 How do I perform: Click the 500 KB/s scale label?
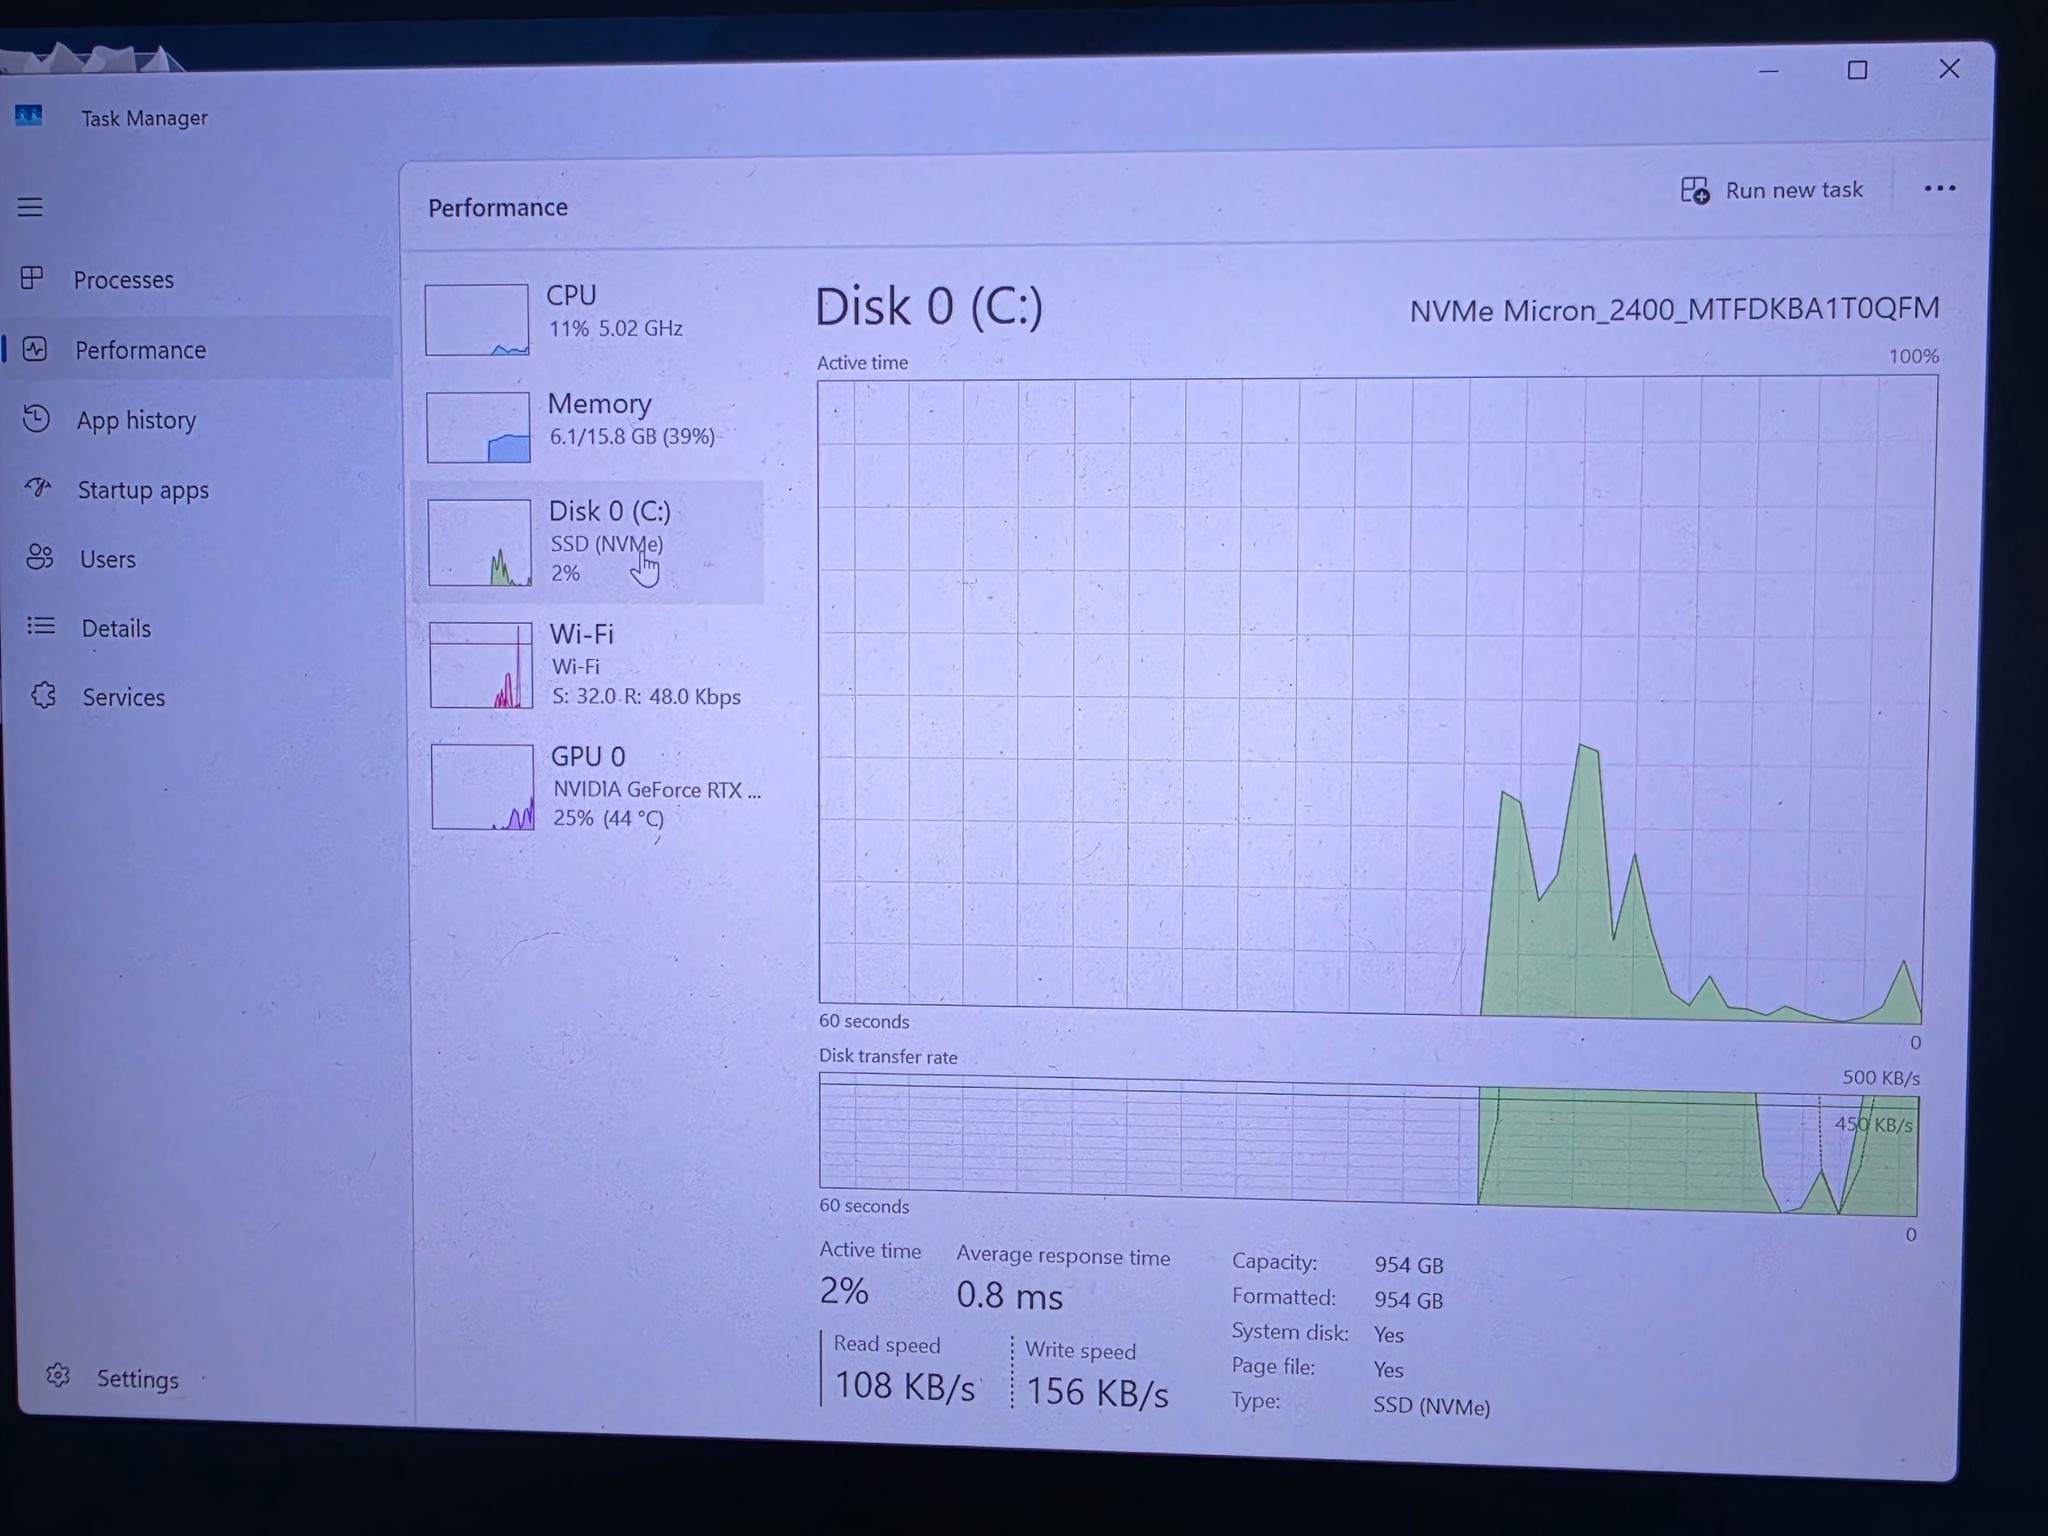coord(1881,1078)
